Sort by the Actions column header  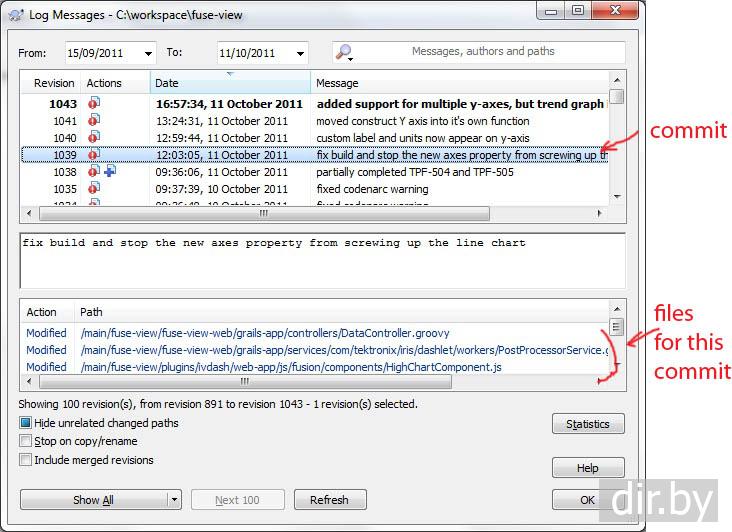(115, 83)
